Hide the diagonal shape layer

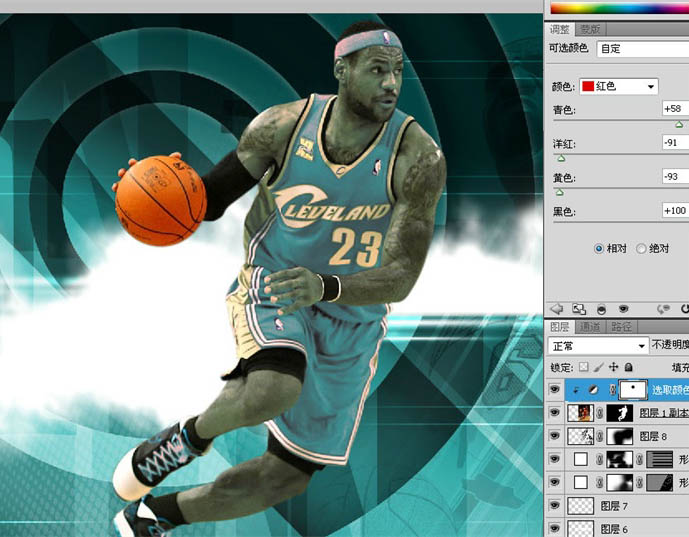tap(555, 482)
